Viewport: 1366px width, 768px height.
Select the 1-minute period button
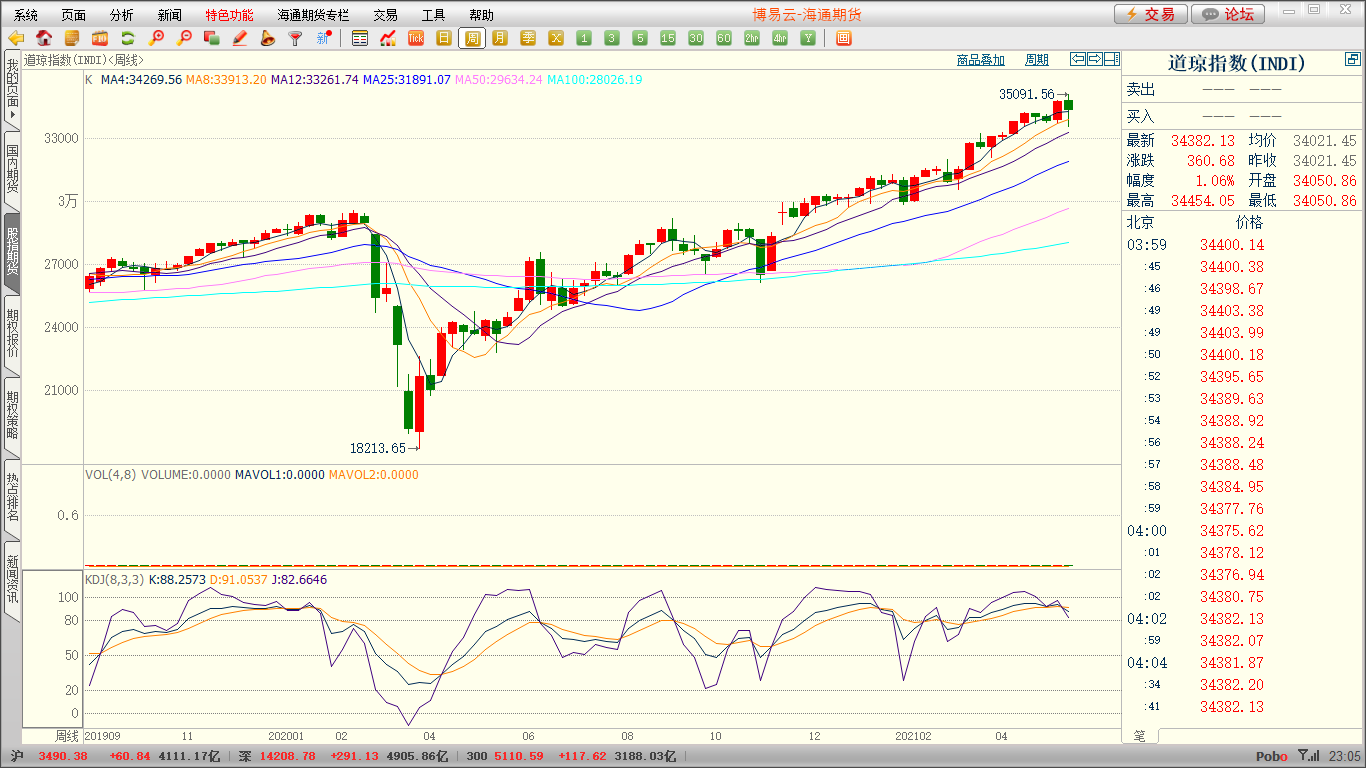(584, 38)
